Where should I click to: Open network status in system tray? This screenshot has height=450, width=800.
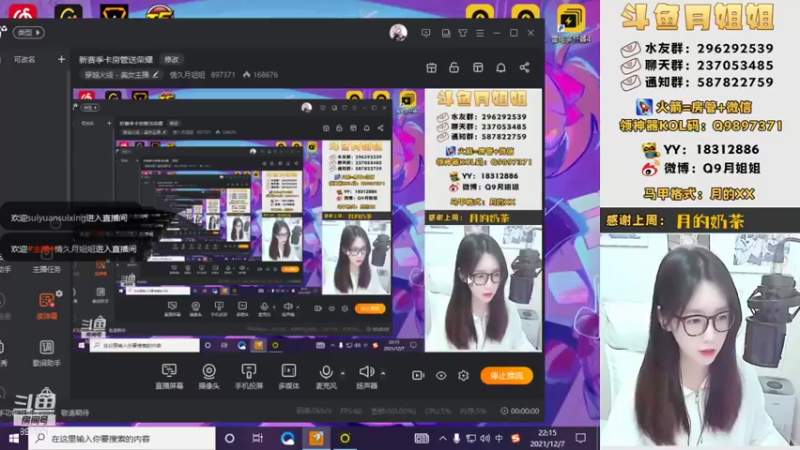pos(471,438)
